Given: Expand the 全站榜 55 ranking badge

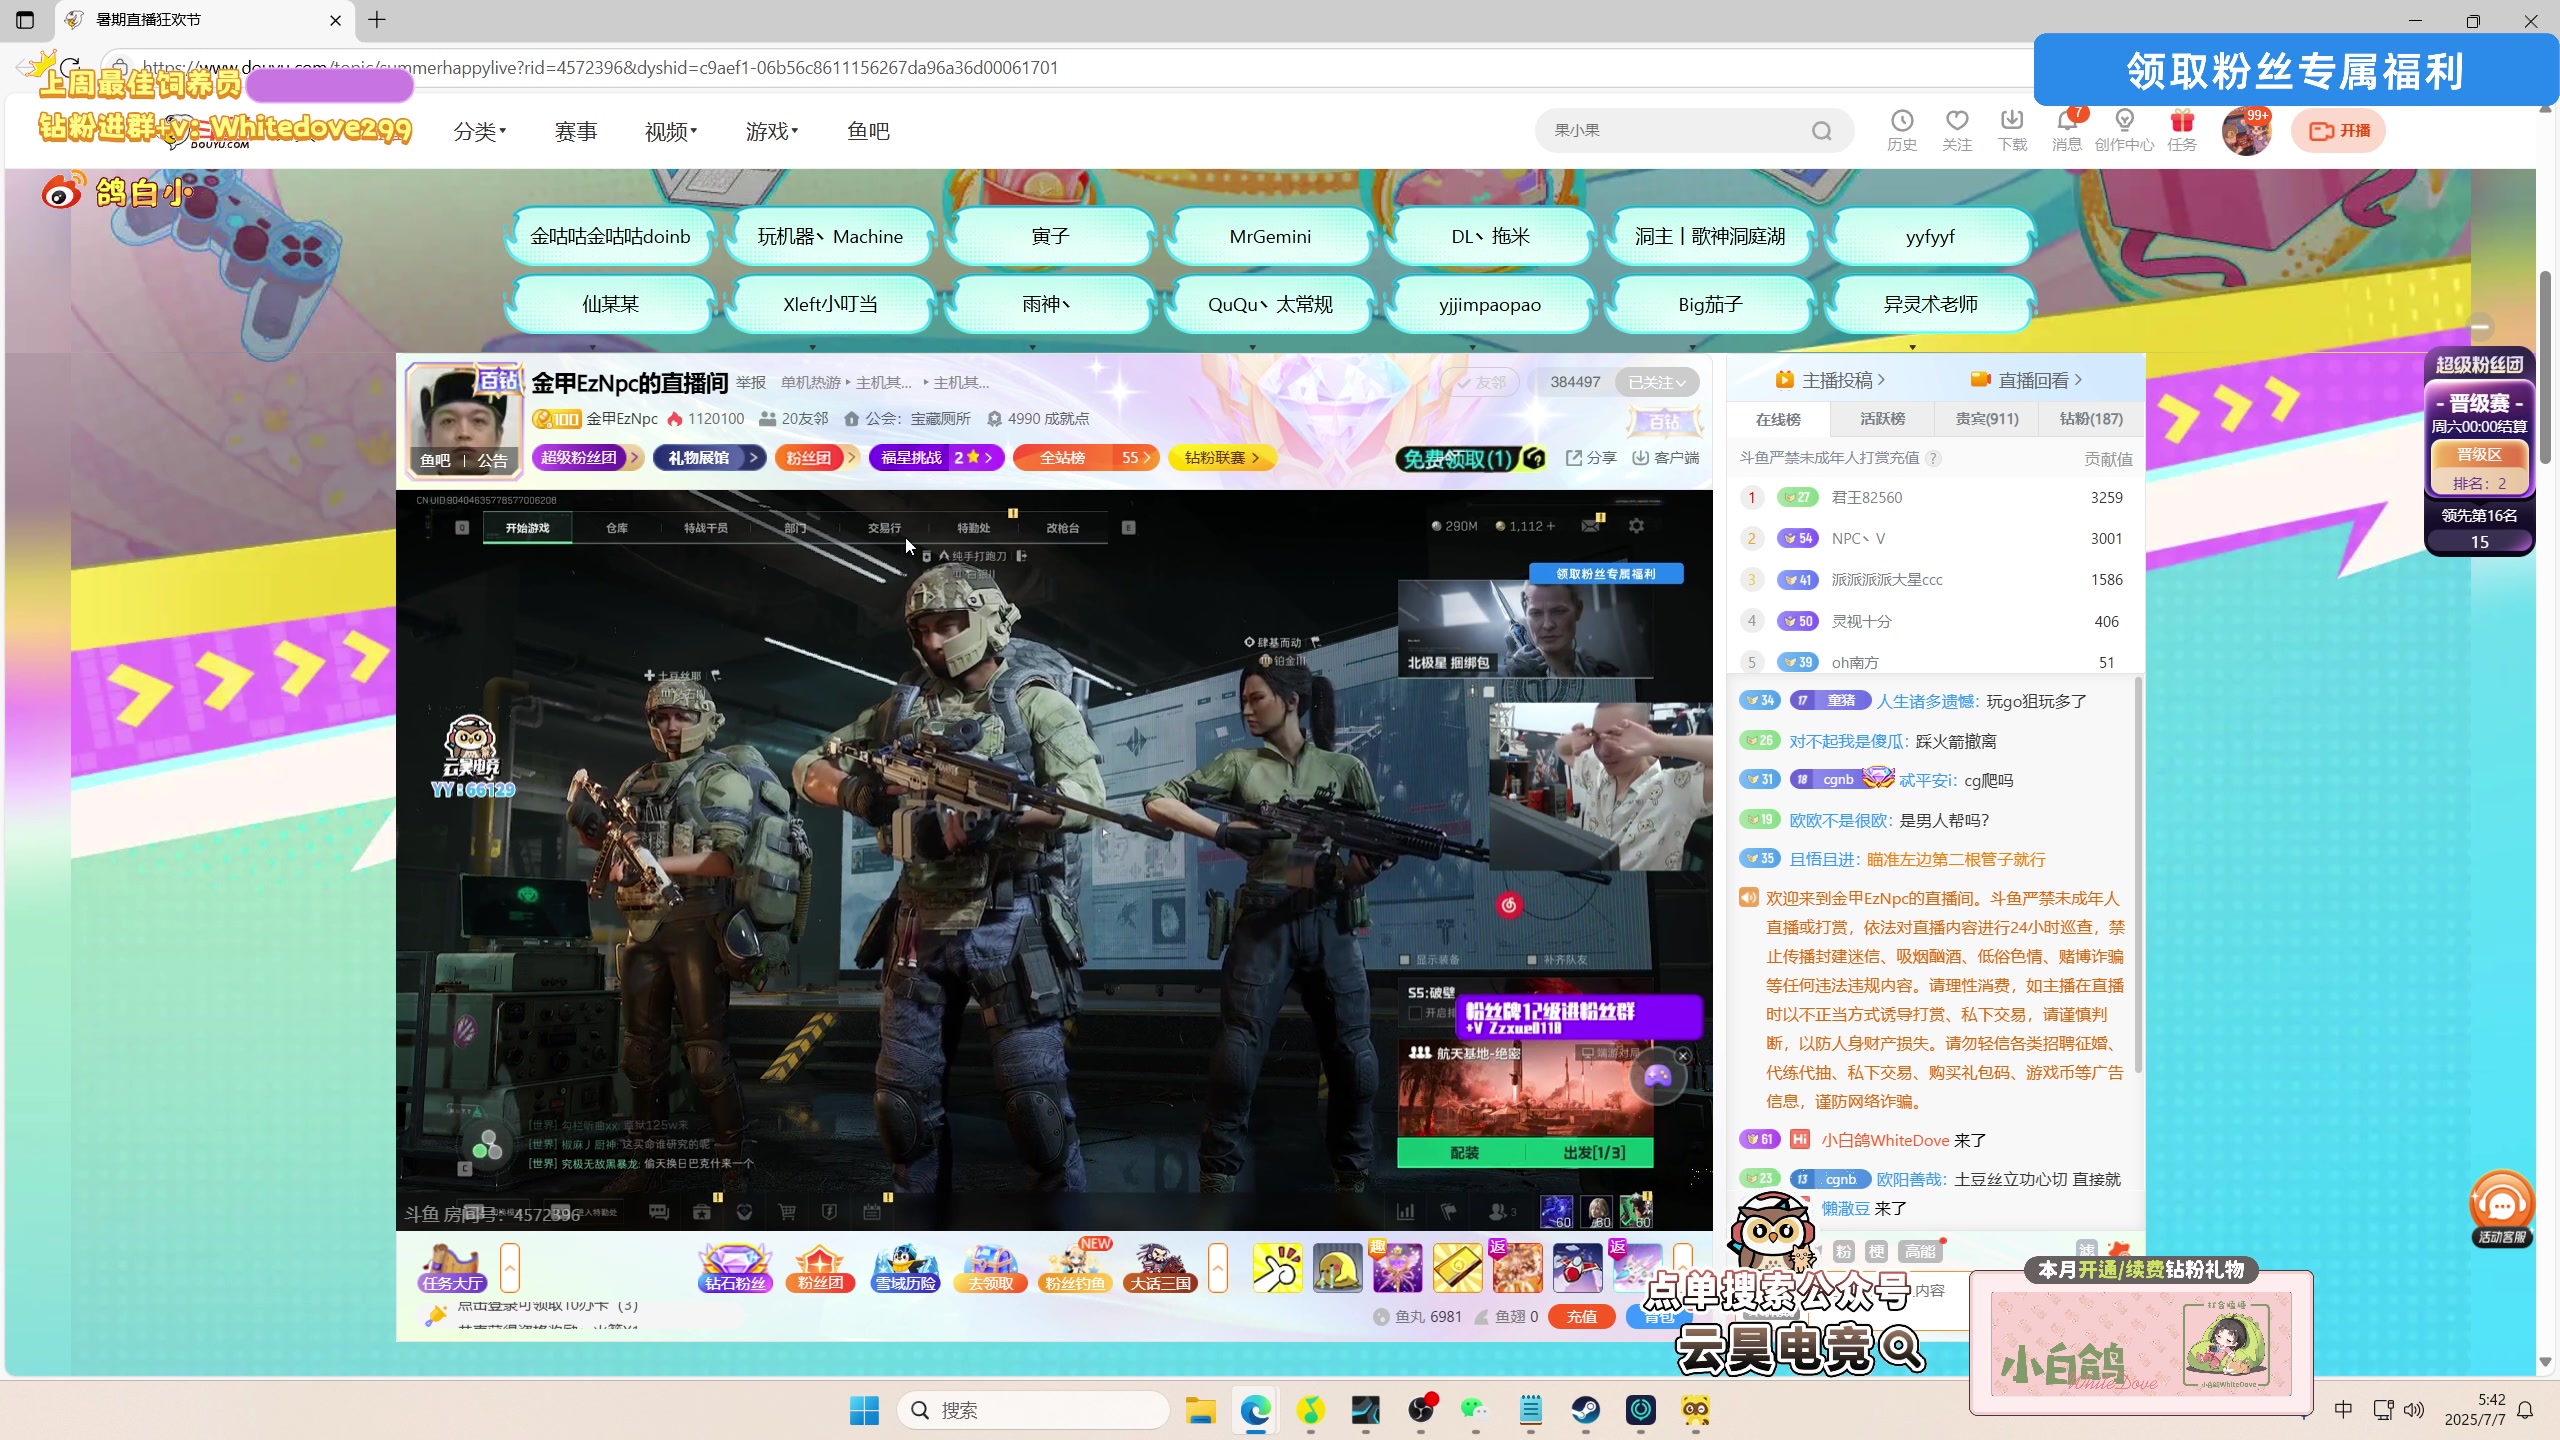Looking at the screenshot, I should tap(1086, 458).
